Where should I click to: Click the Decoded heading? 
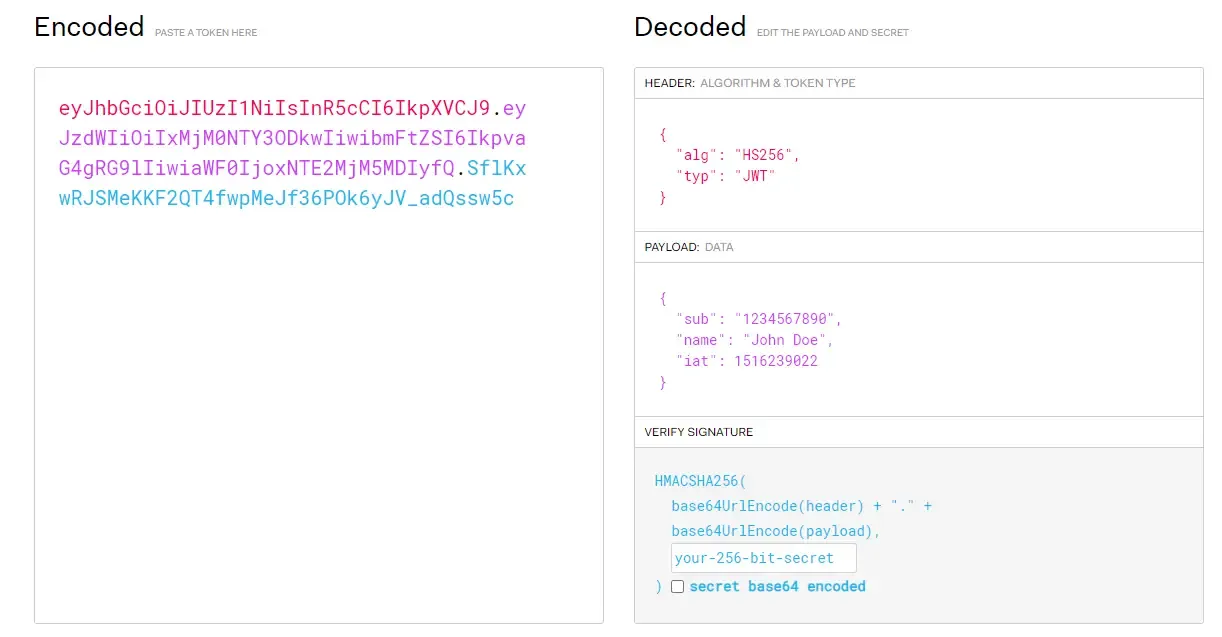(690, 27)
